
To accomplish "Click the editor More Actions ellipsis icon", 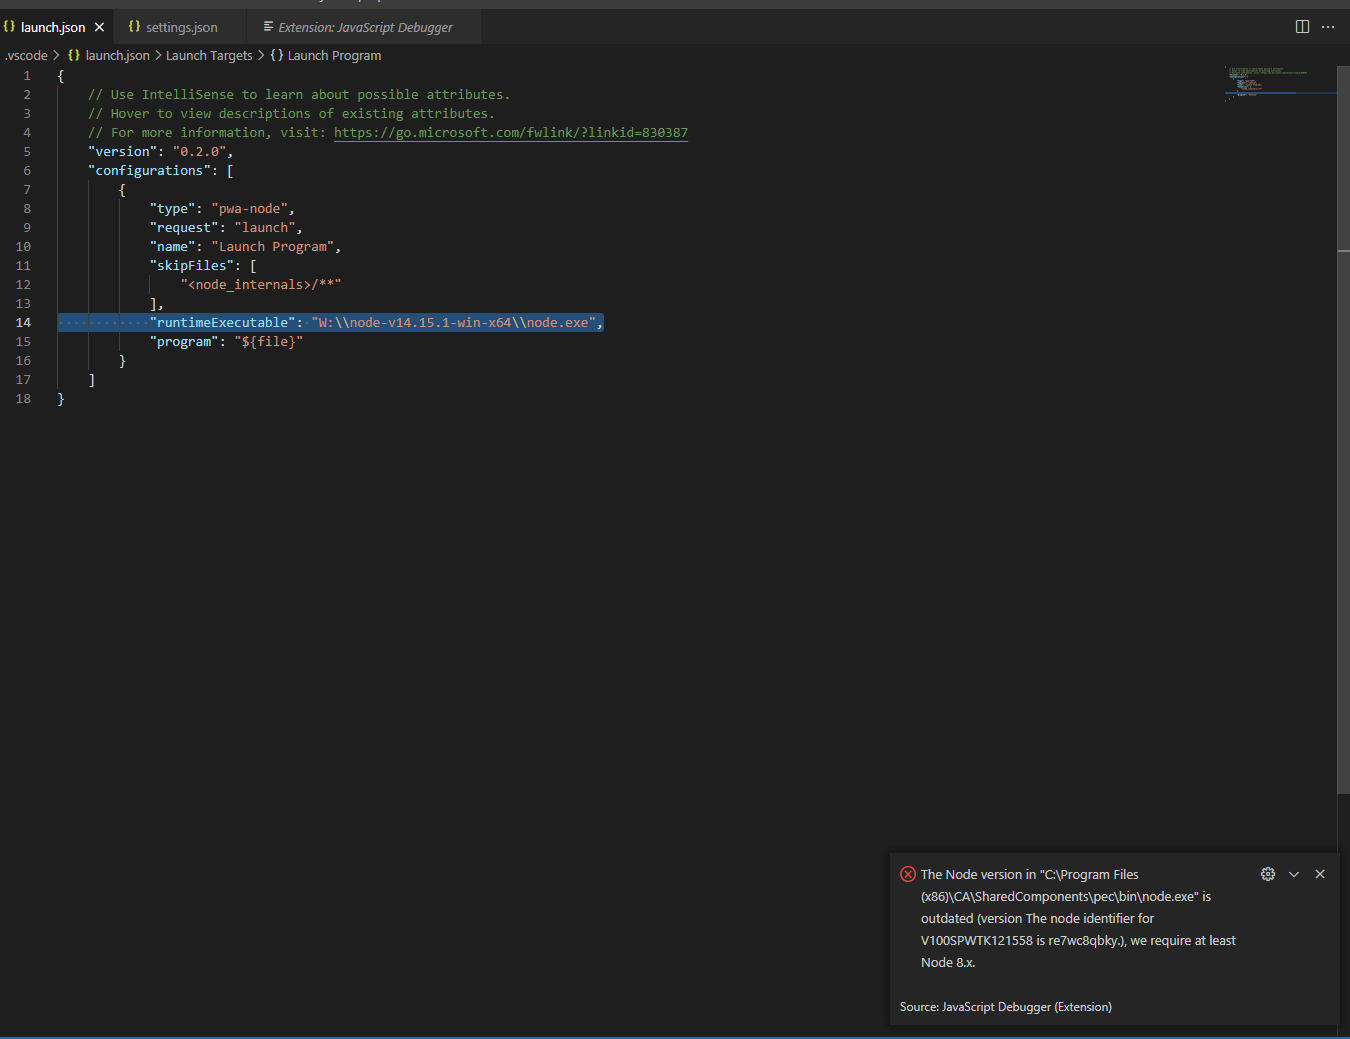I will [1328, 27].
